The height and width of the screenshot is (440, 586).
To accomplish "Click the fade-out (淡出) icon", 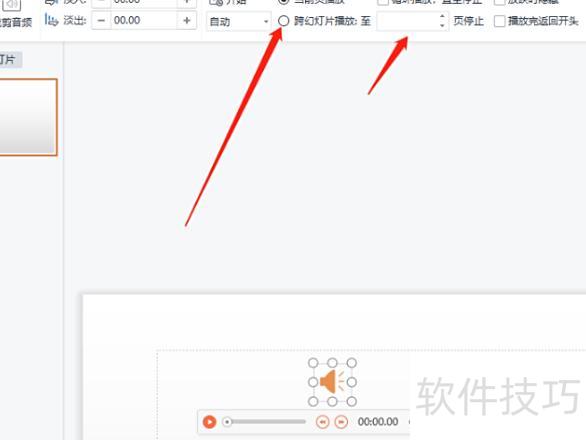I will coord(51,20).
